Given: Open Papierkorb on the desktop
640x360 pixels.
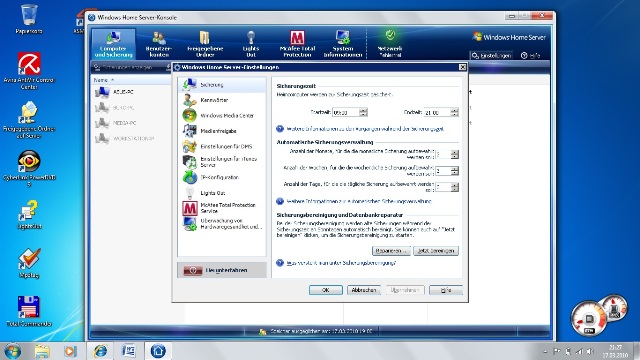Looking at the screenshot, I should coord(29,19).
